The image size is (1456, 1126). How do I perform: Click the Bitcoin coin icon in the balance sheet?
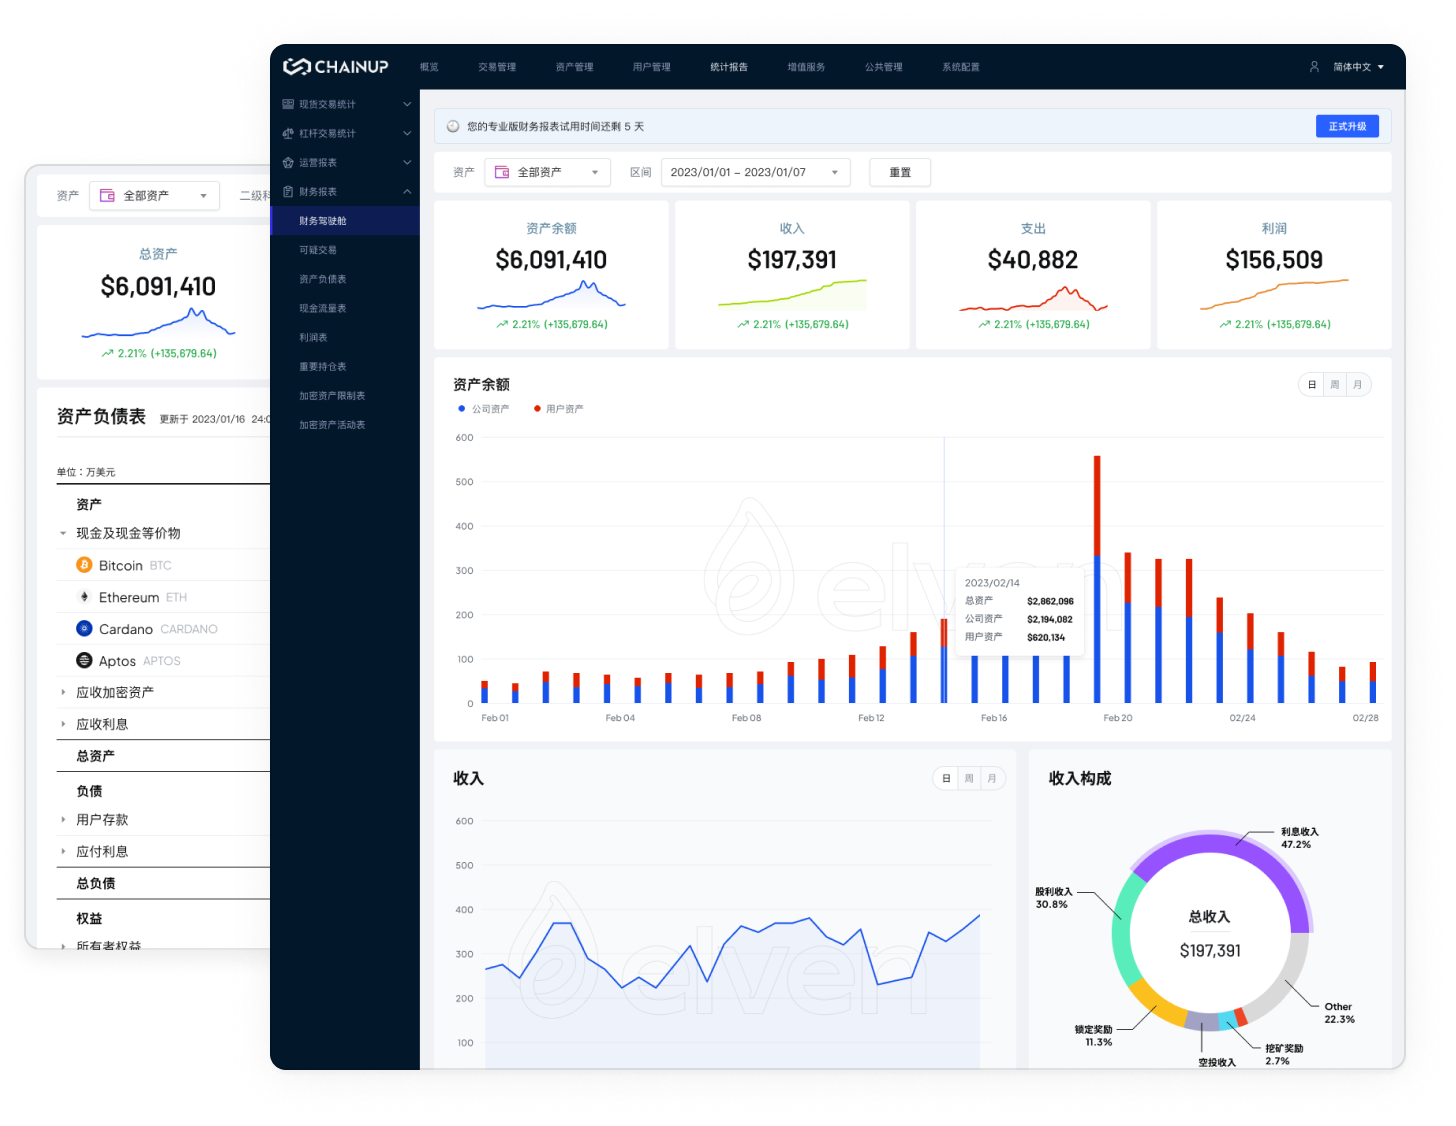(x=84, y=565)
